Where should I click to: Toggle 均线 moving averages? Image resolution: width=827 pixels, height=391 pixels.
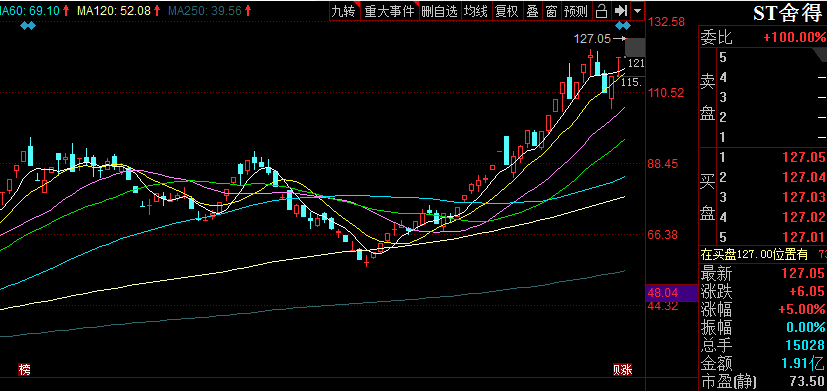pyautogui.click(x=476, y=11)
